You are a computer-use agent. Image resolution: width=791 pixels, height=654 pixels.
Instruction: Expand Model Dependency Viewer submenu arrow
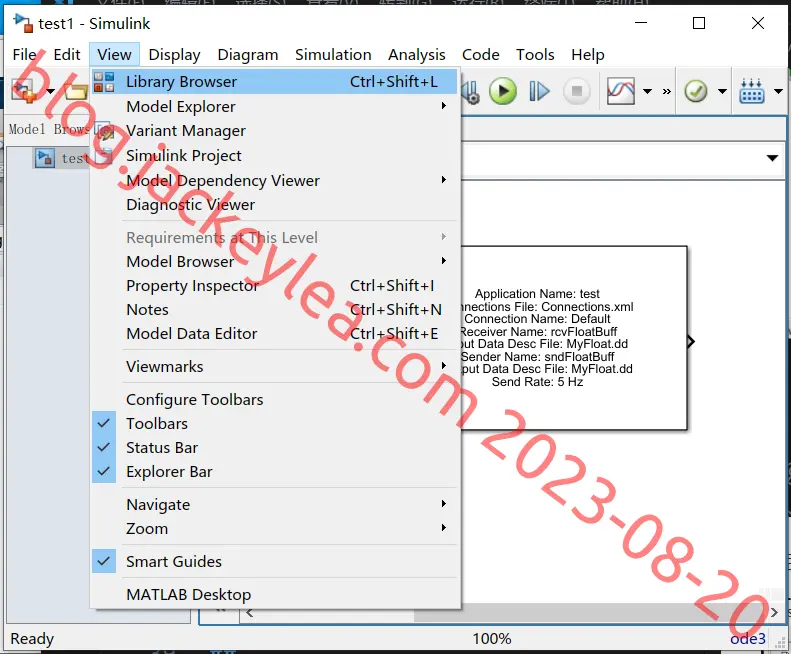(443, 180)
